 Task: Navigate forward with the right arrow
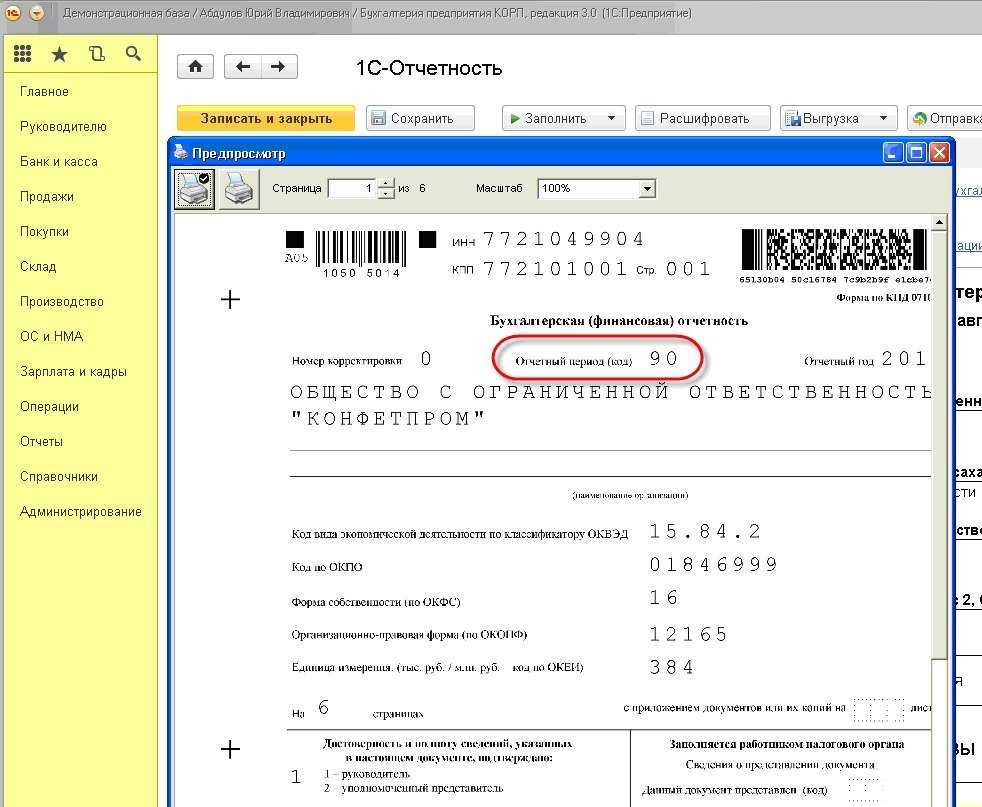279,67
